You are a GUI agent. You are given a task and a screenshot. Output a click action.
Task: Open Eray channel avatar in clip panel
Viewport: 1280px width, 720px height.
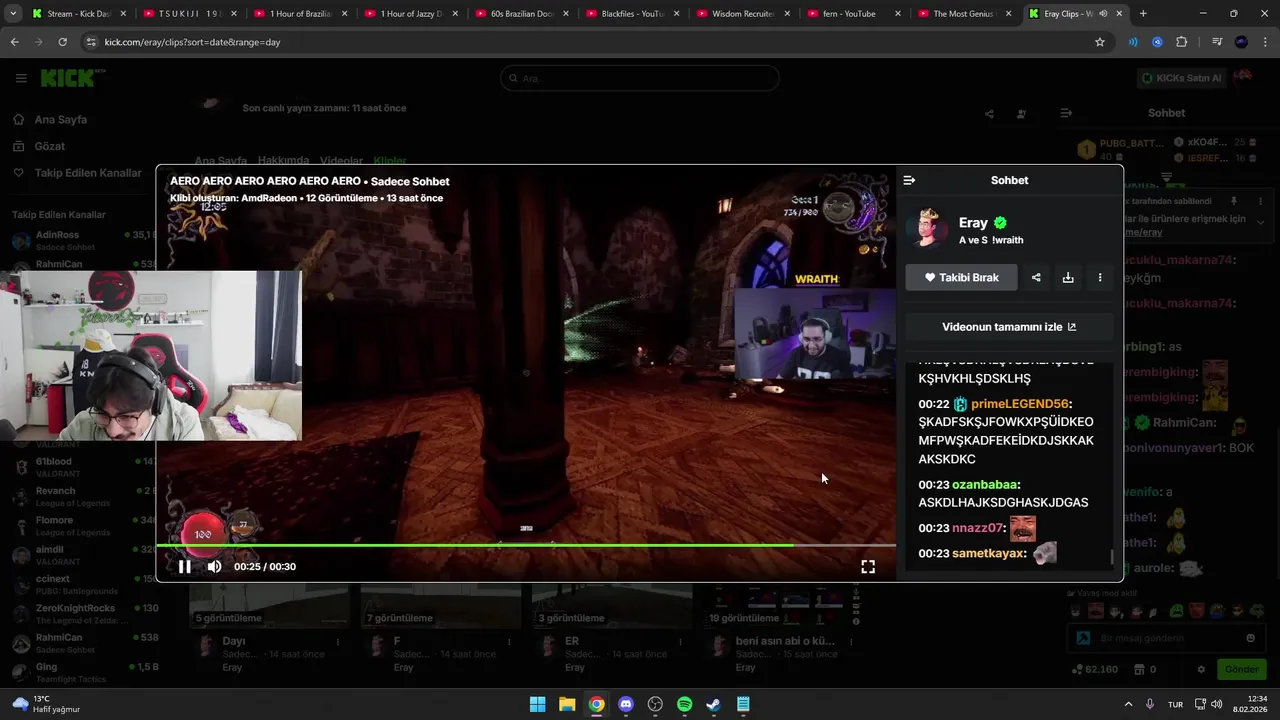coord(927,229)
